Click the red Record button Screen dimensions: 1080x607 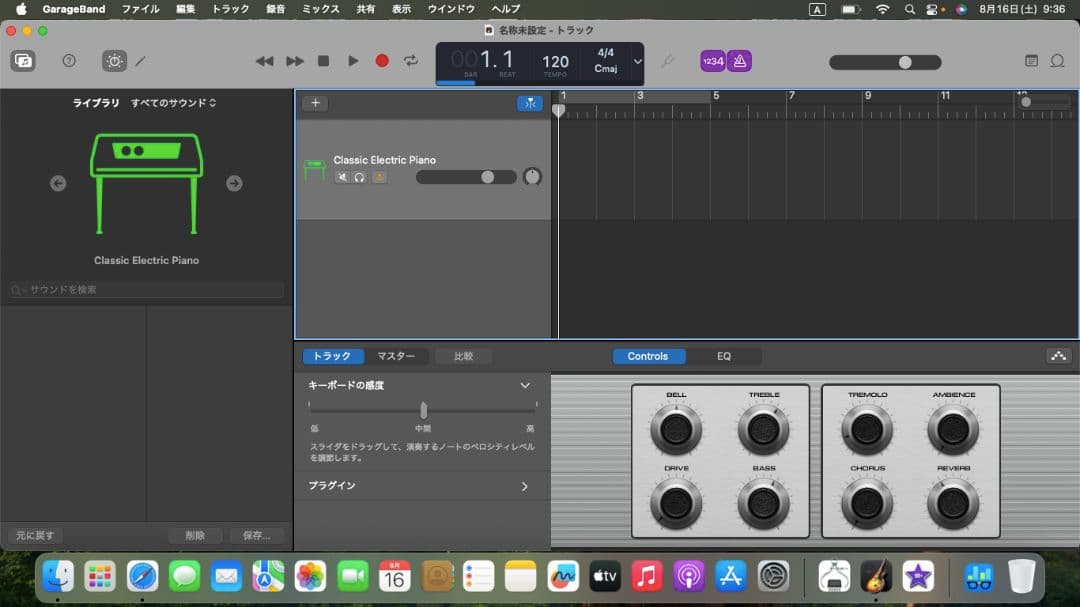(382, 61)
